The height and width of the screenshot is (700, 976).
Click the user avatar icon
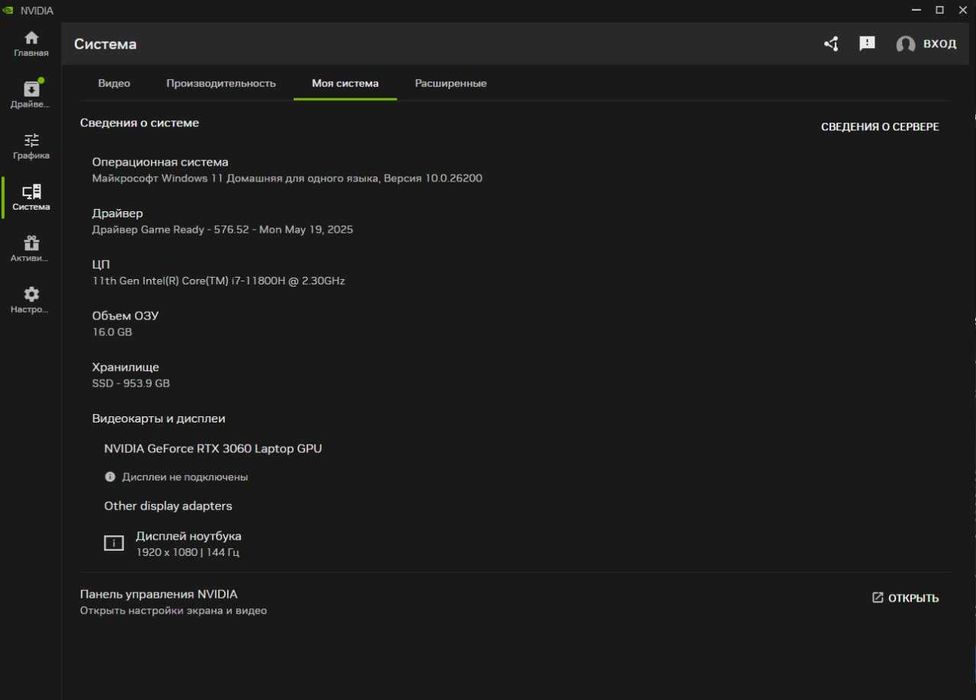click(x=905, y=44)
